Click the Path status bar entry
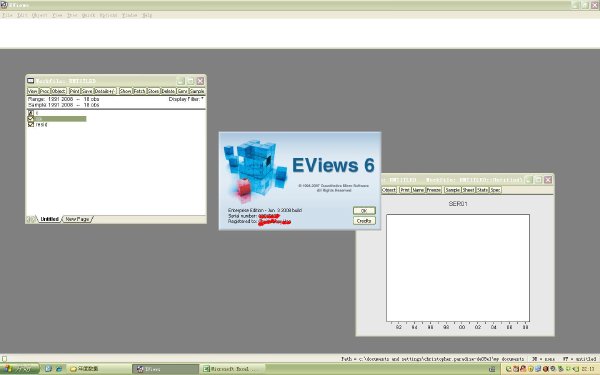Viewport: 600px width, 375px height. [432, 359]
